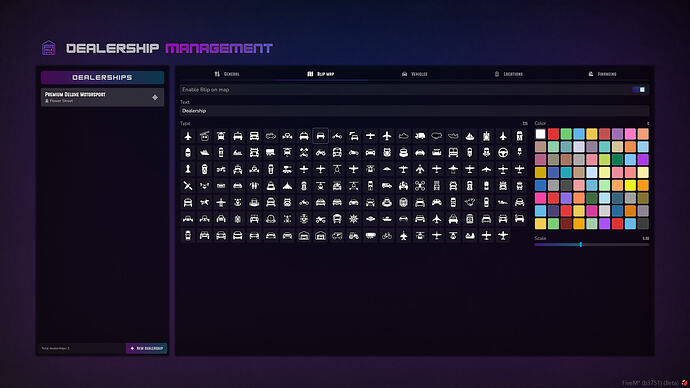Choose the flying saucer UFO blip icon

370,219
